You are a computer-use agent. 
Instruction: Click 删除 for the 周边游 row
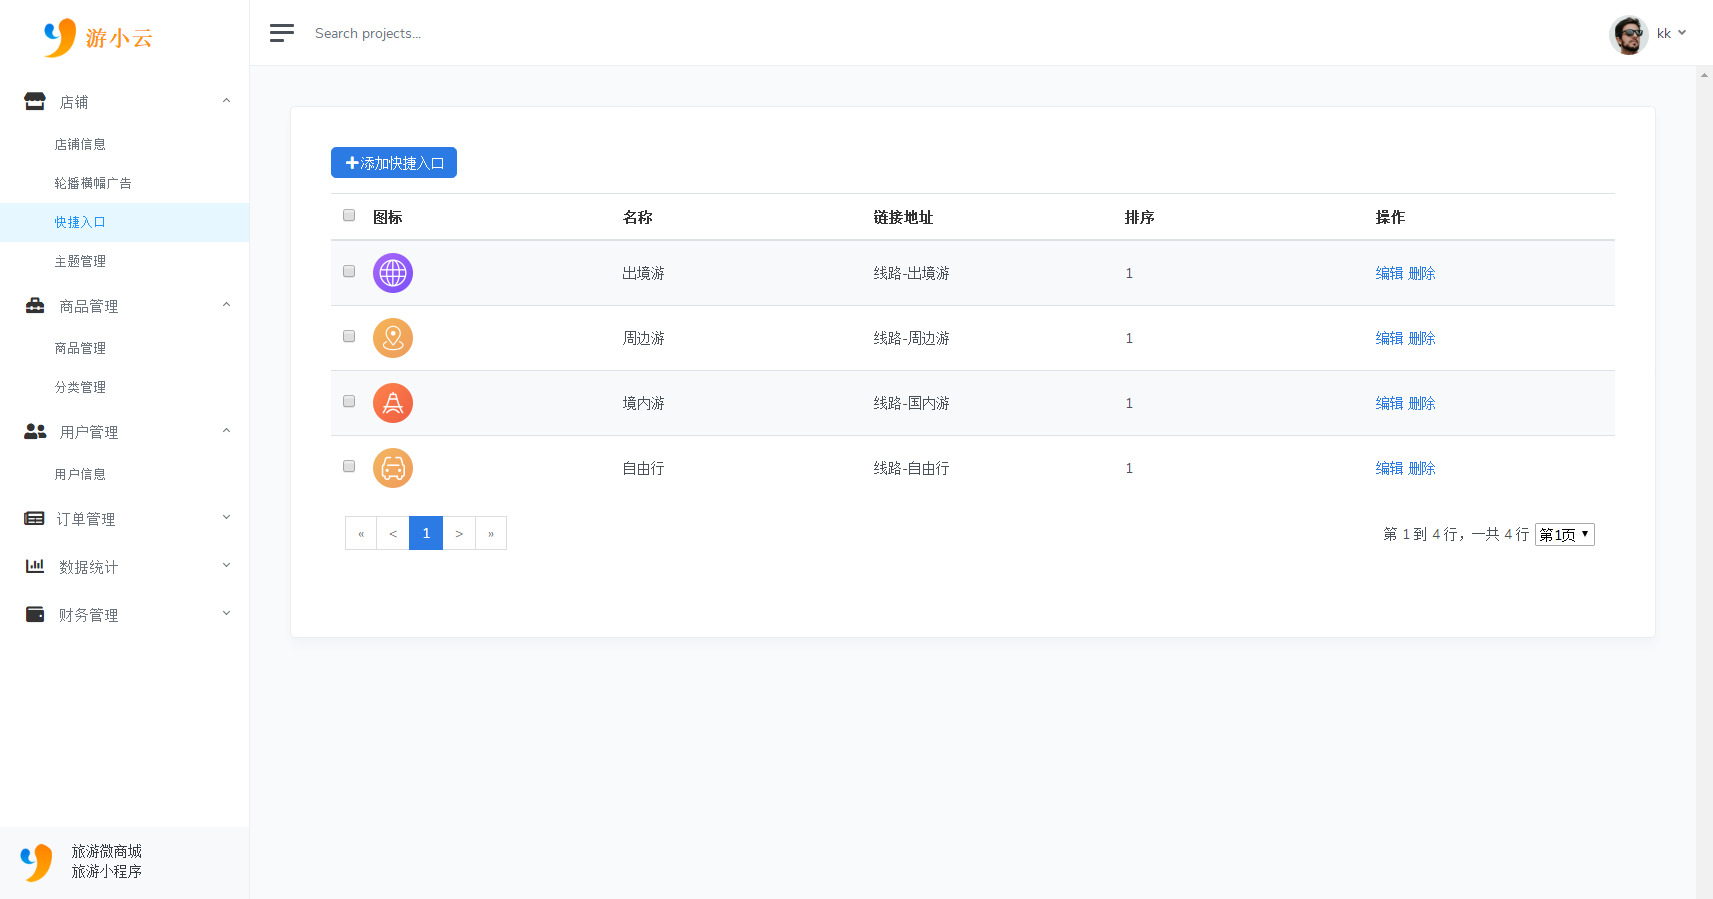(1422, 338)
